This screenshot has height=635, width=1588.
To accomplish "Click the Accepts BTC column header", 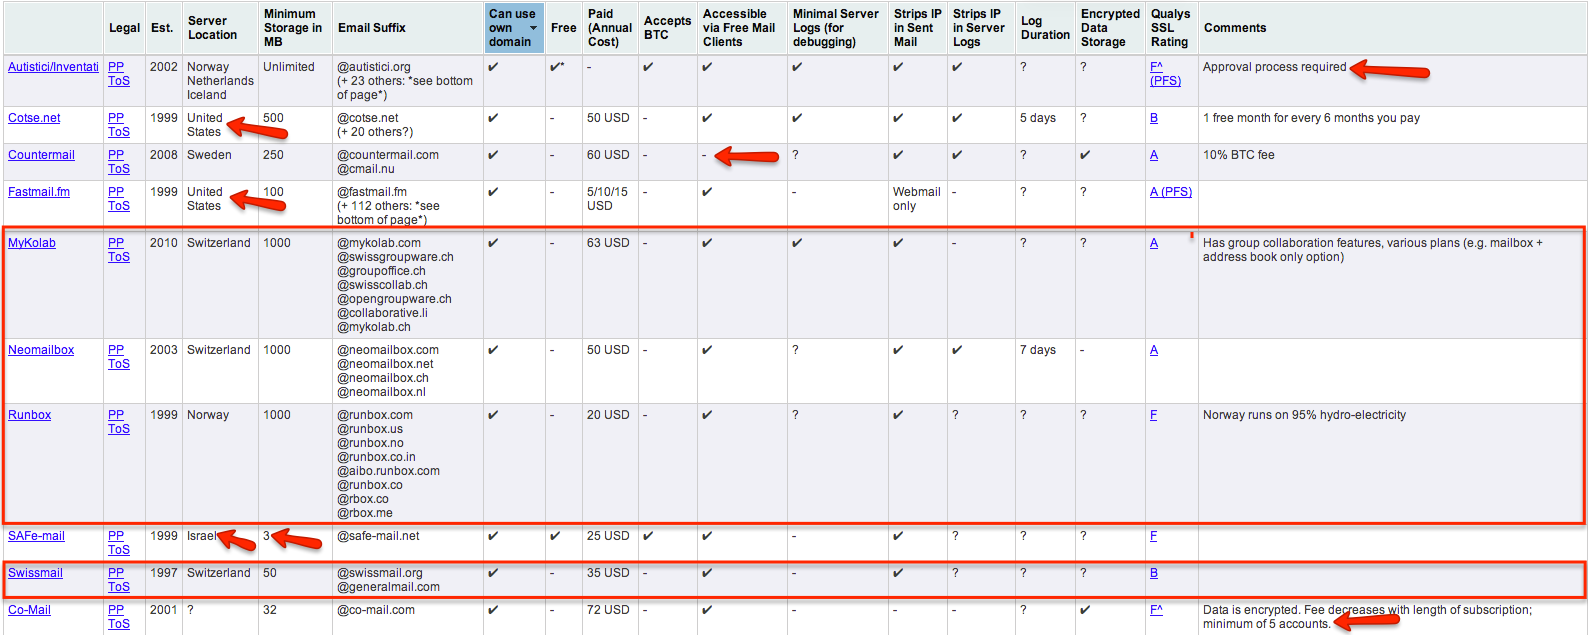I will tap(667, 28).
